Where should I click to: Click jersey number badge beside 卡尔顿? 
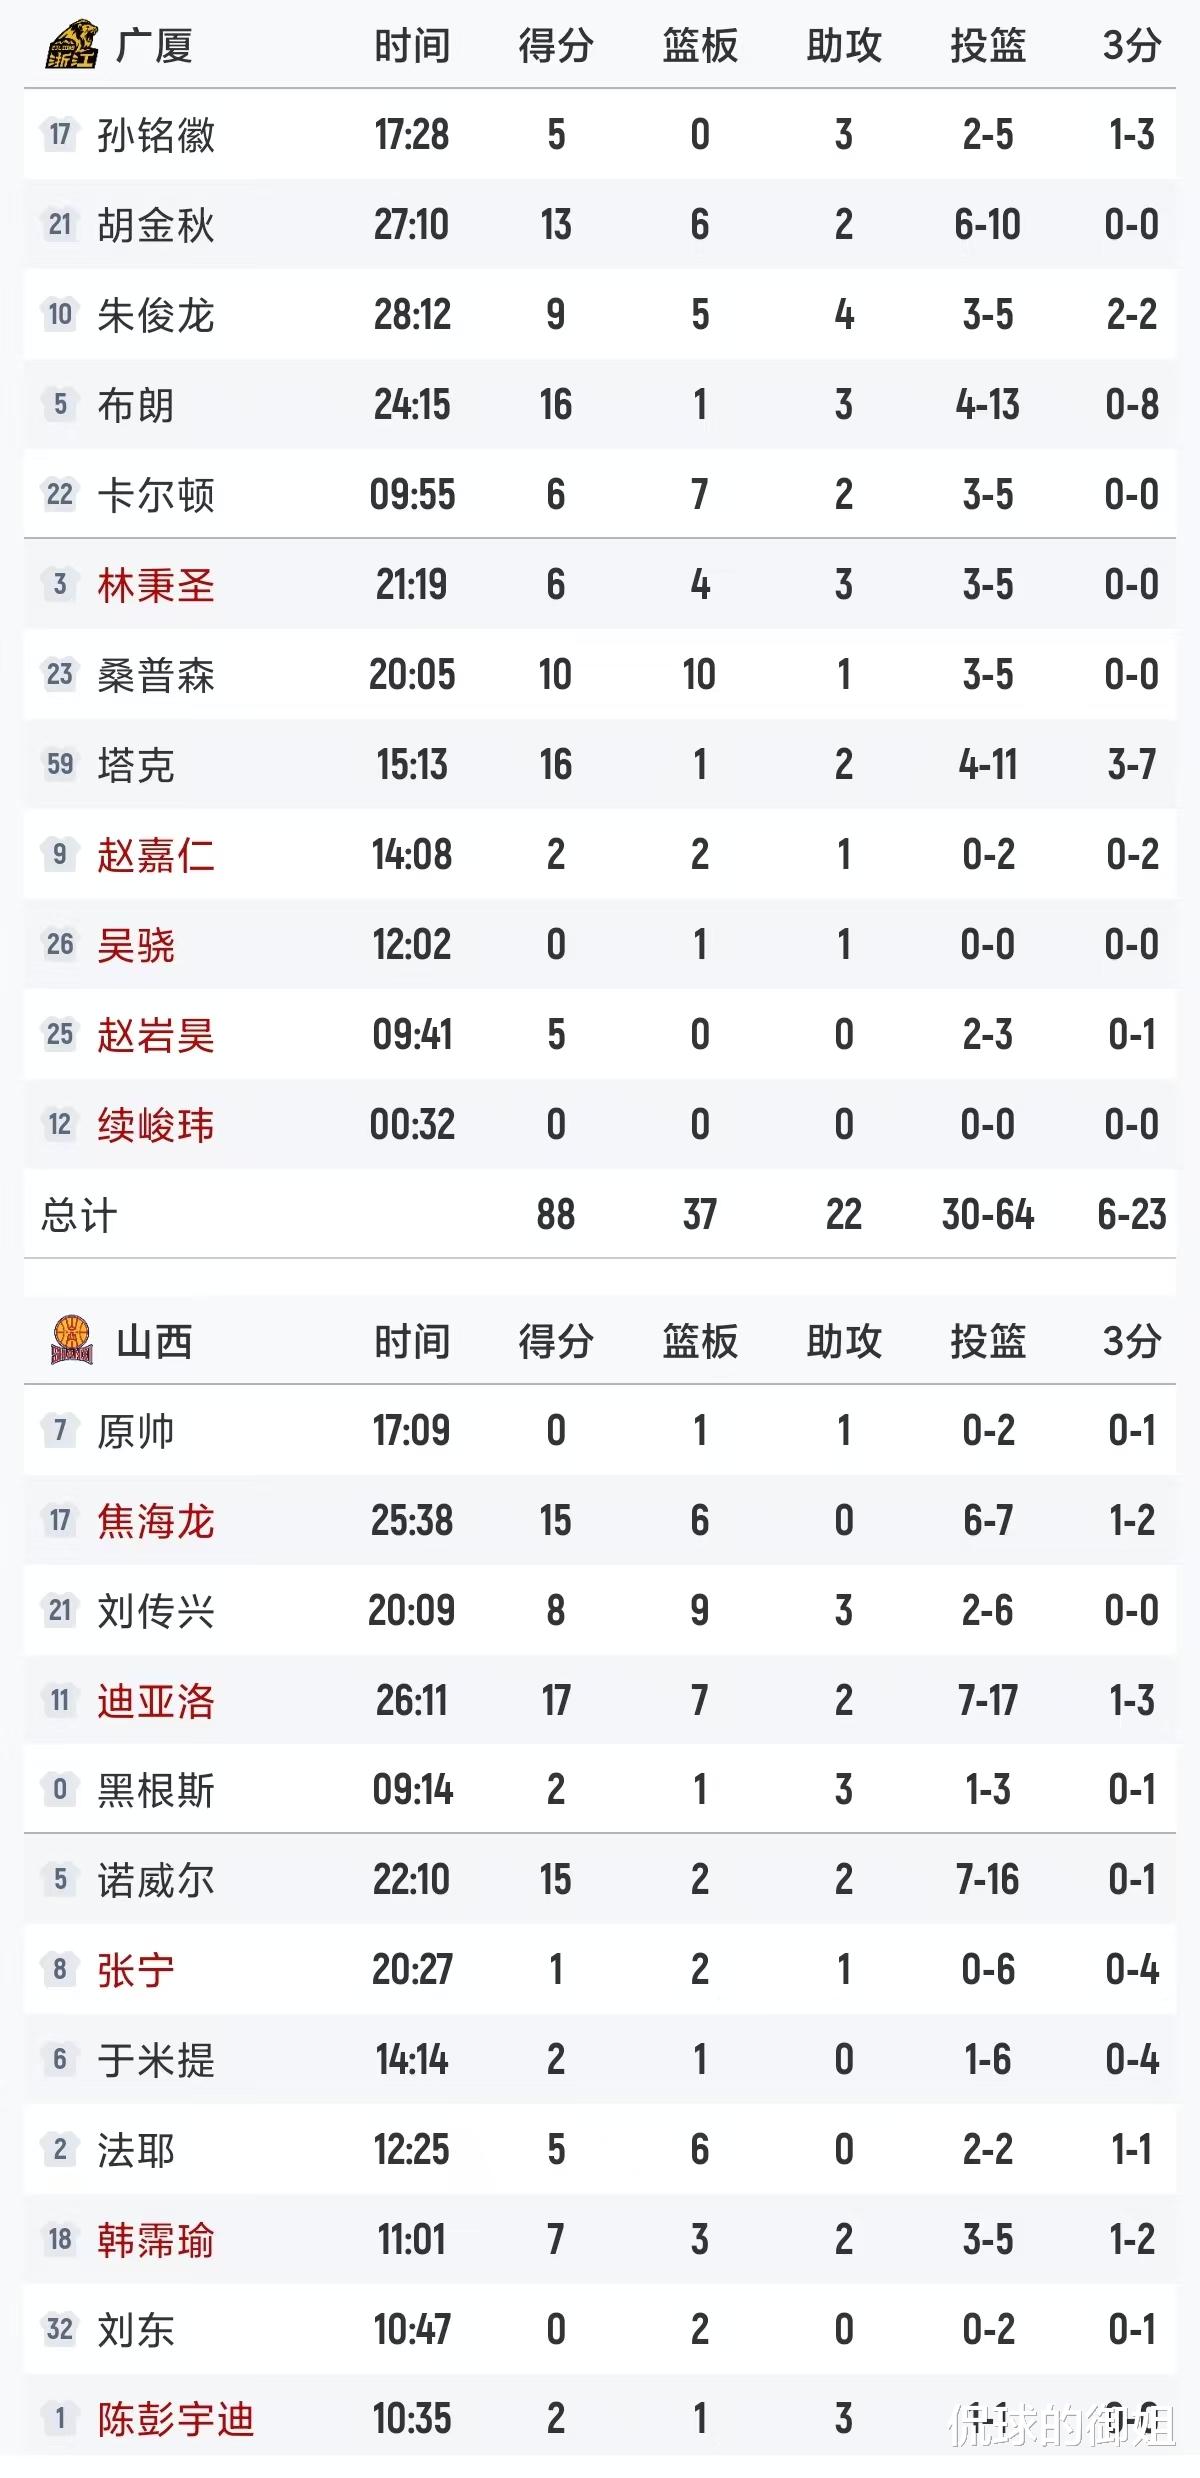click(x=60, y=494)
